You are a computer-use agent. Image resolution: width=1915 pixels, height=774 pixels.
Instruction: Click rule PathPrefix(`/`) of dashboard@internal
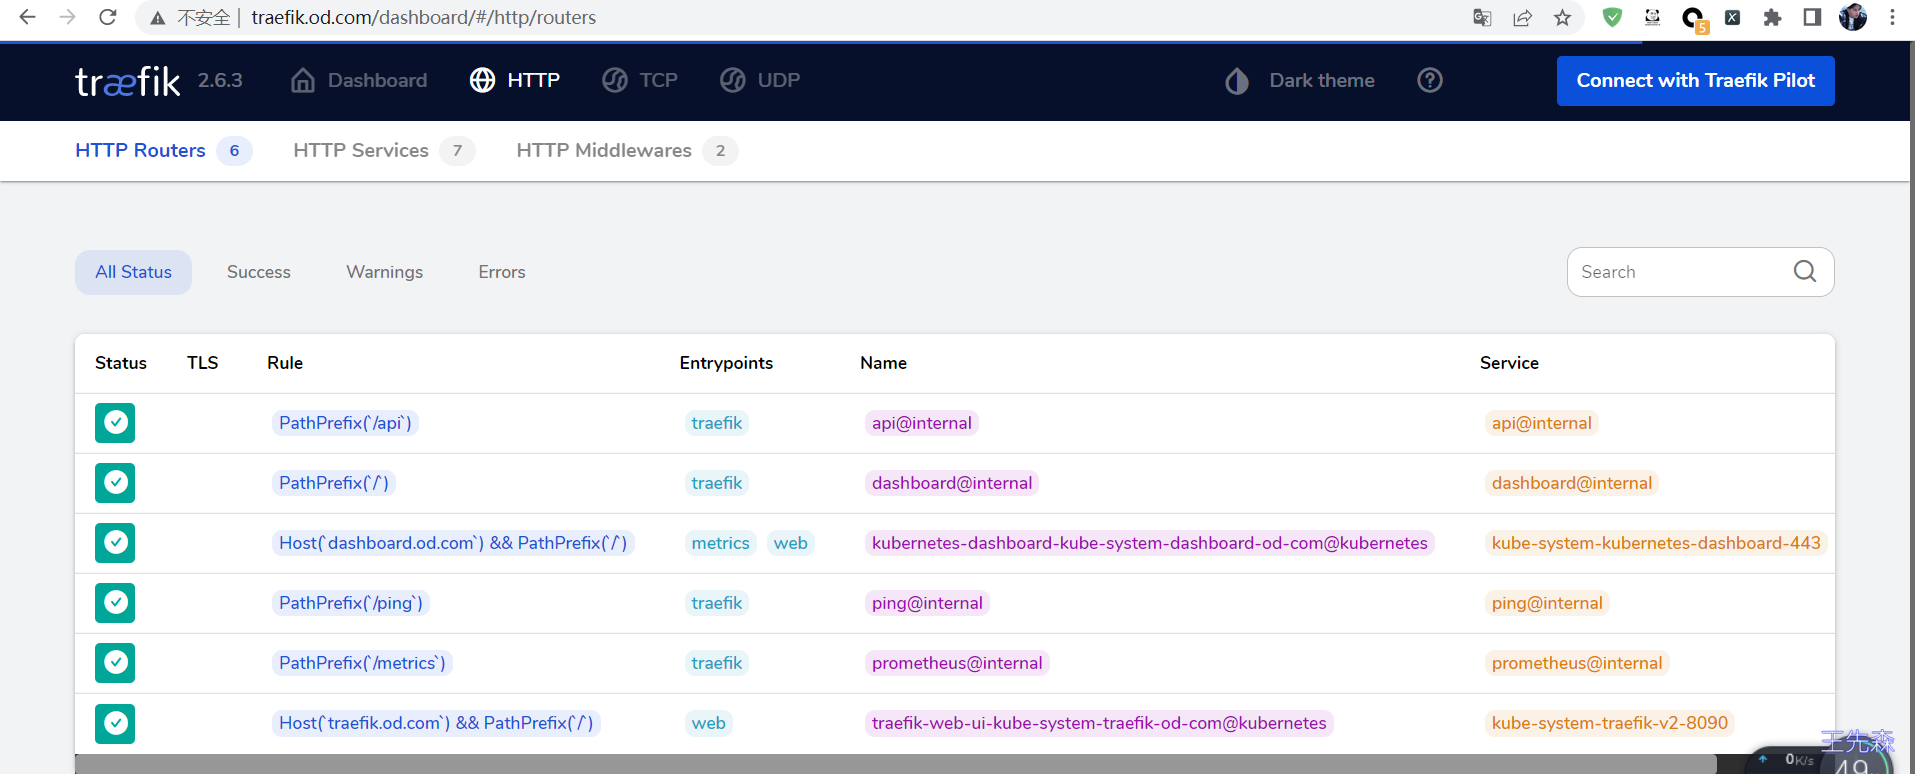334,483
